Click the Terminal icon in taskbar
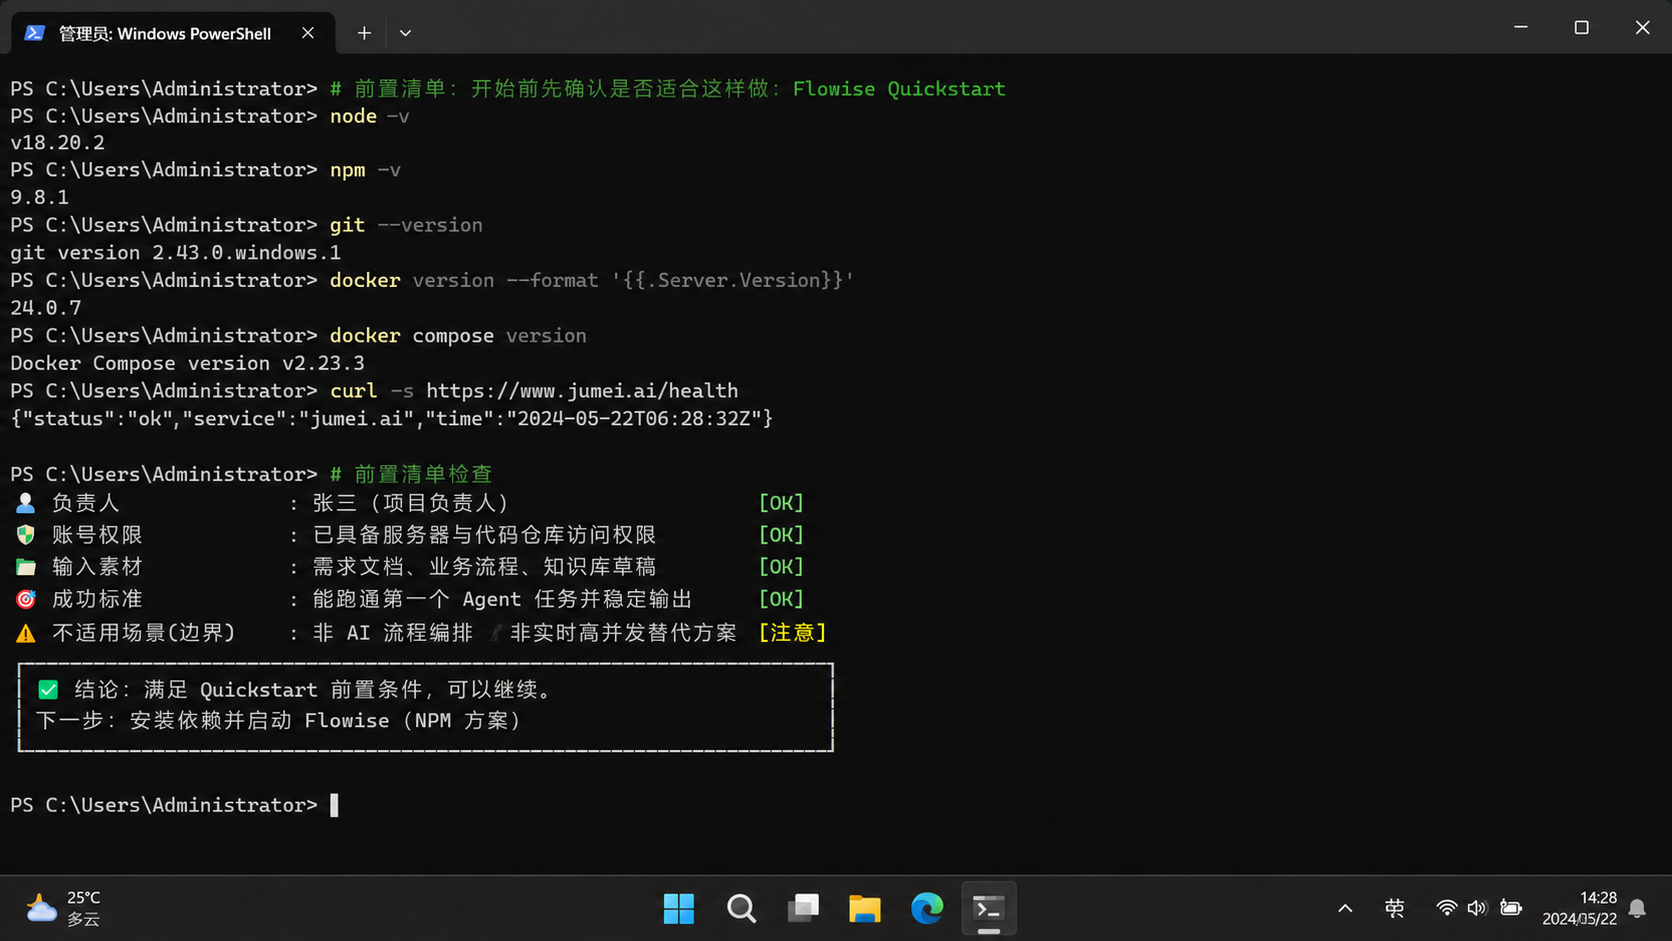Screen dimensions: 1672x941 click(989, 909)
